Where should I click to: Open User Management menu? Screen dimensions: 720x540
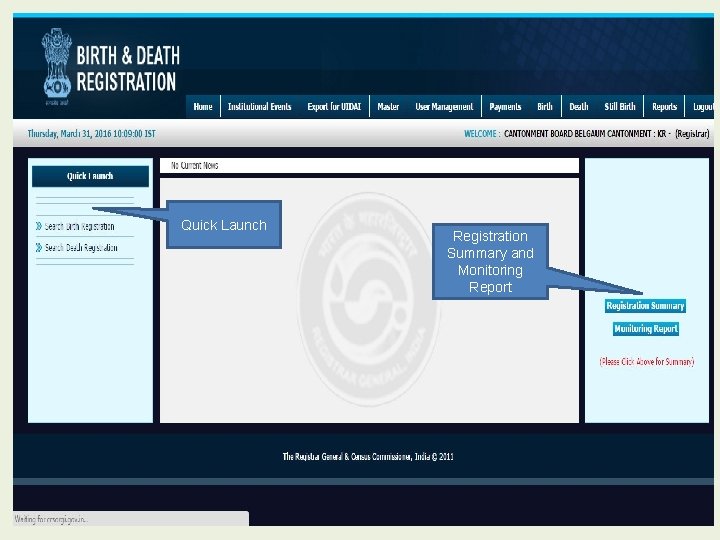pos(444,107)
